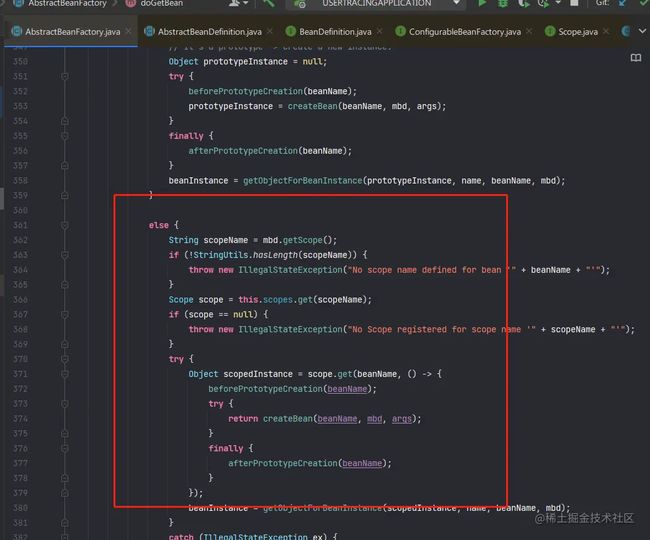Stop the running process

[x=574, y=3]
